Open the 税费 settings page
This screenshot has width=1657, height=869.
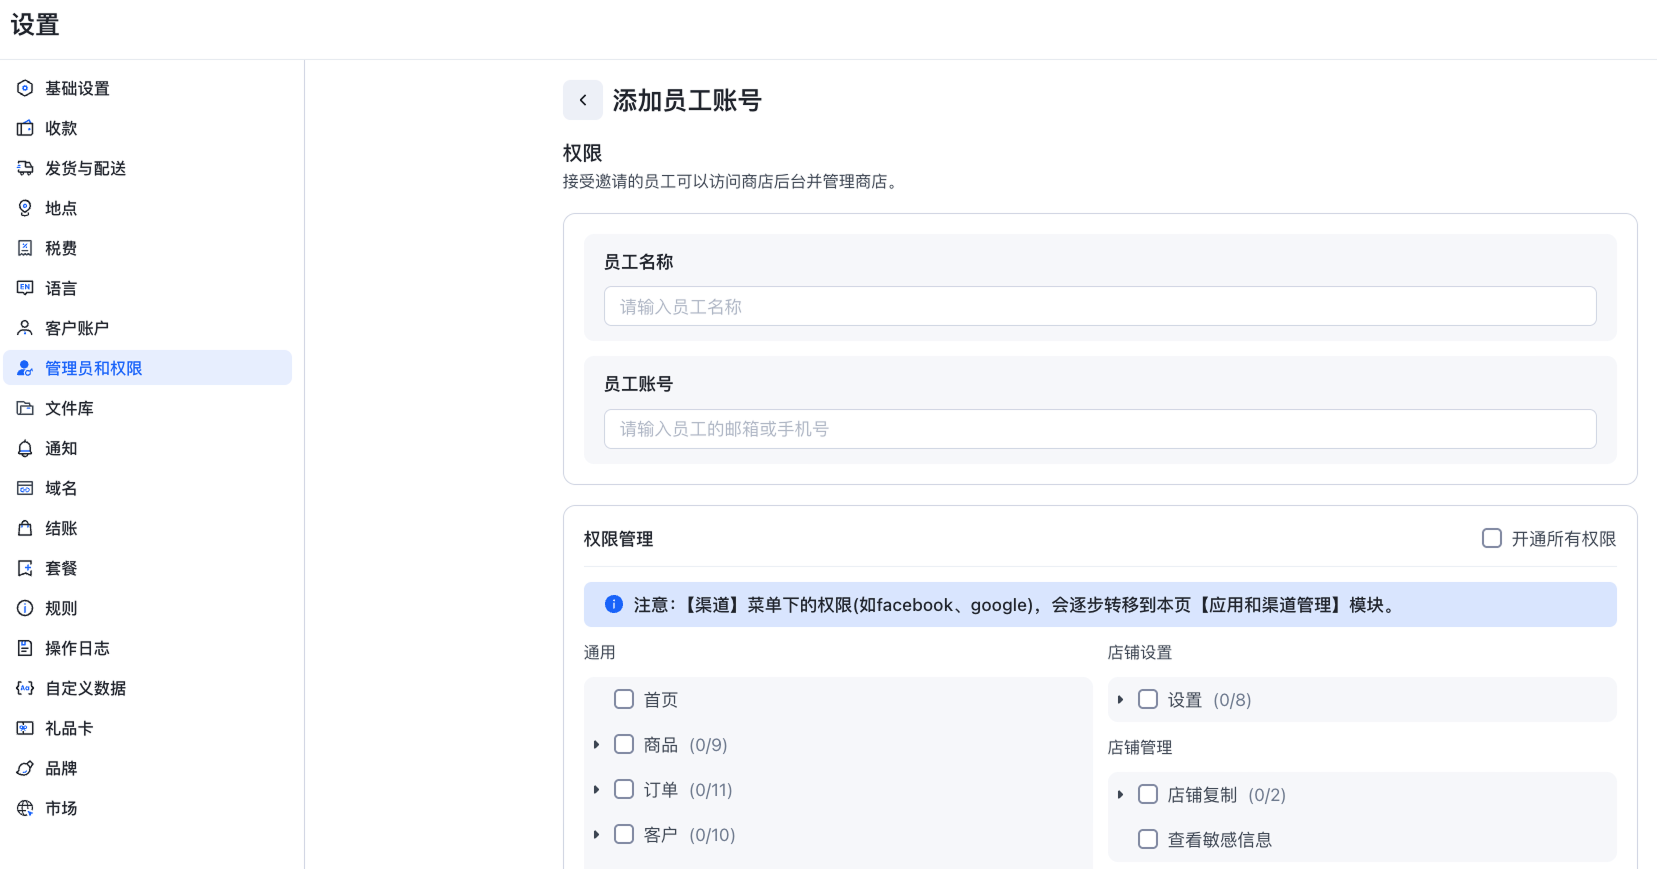148,248
